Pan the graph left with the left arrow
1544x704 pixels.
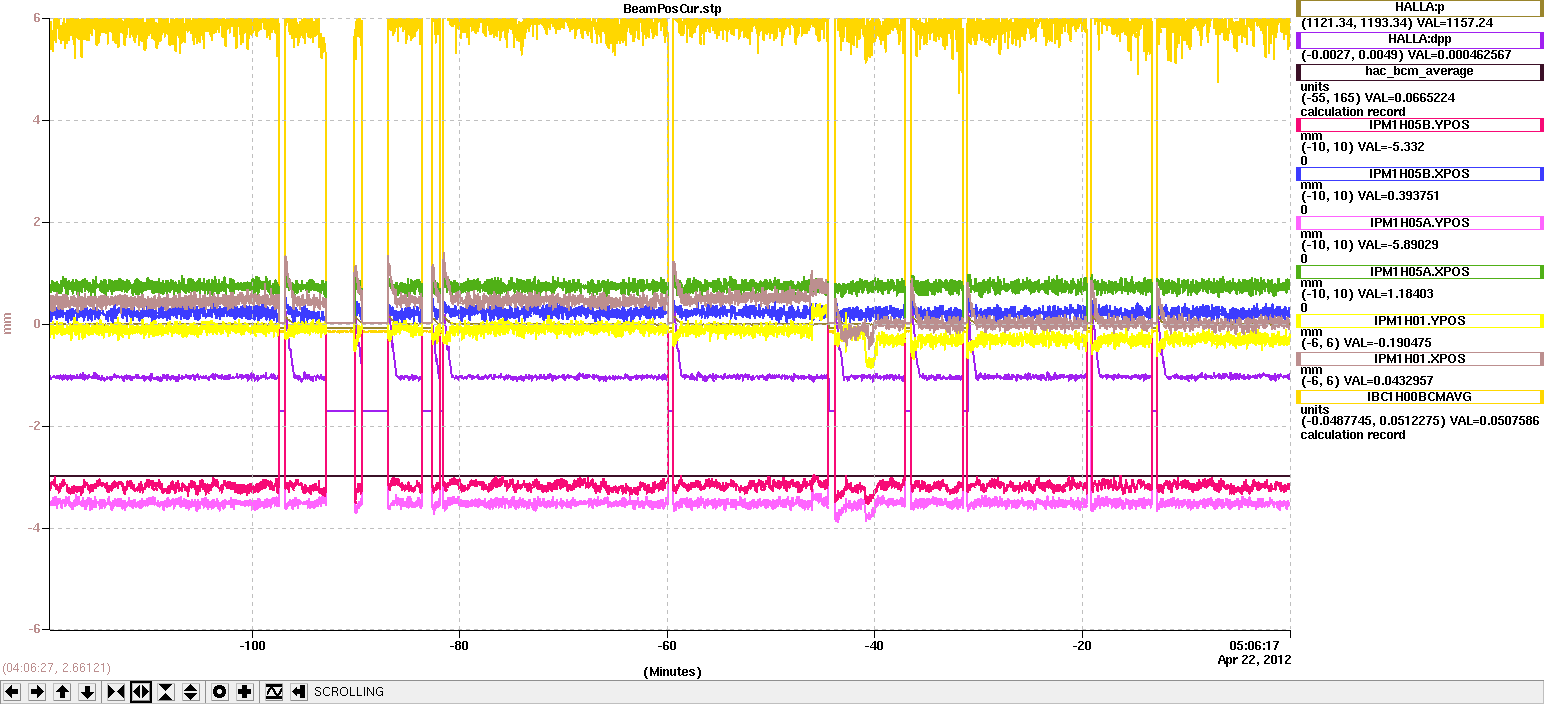[x=13, y=692]
